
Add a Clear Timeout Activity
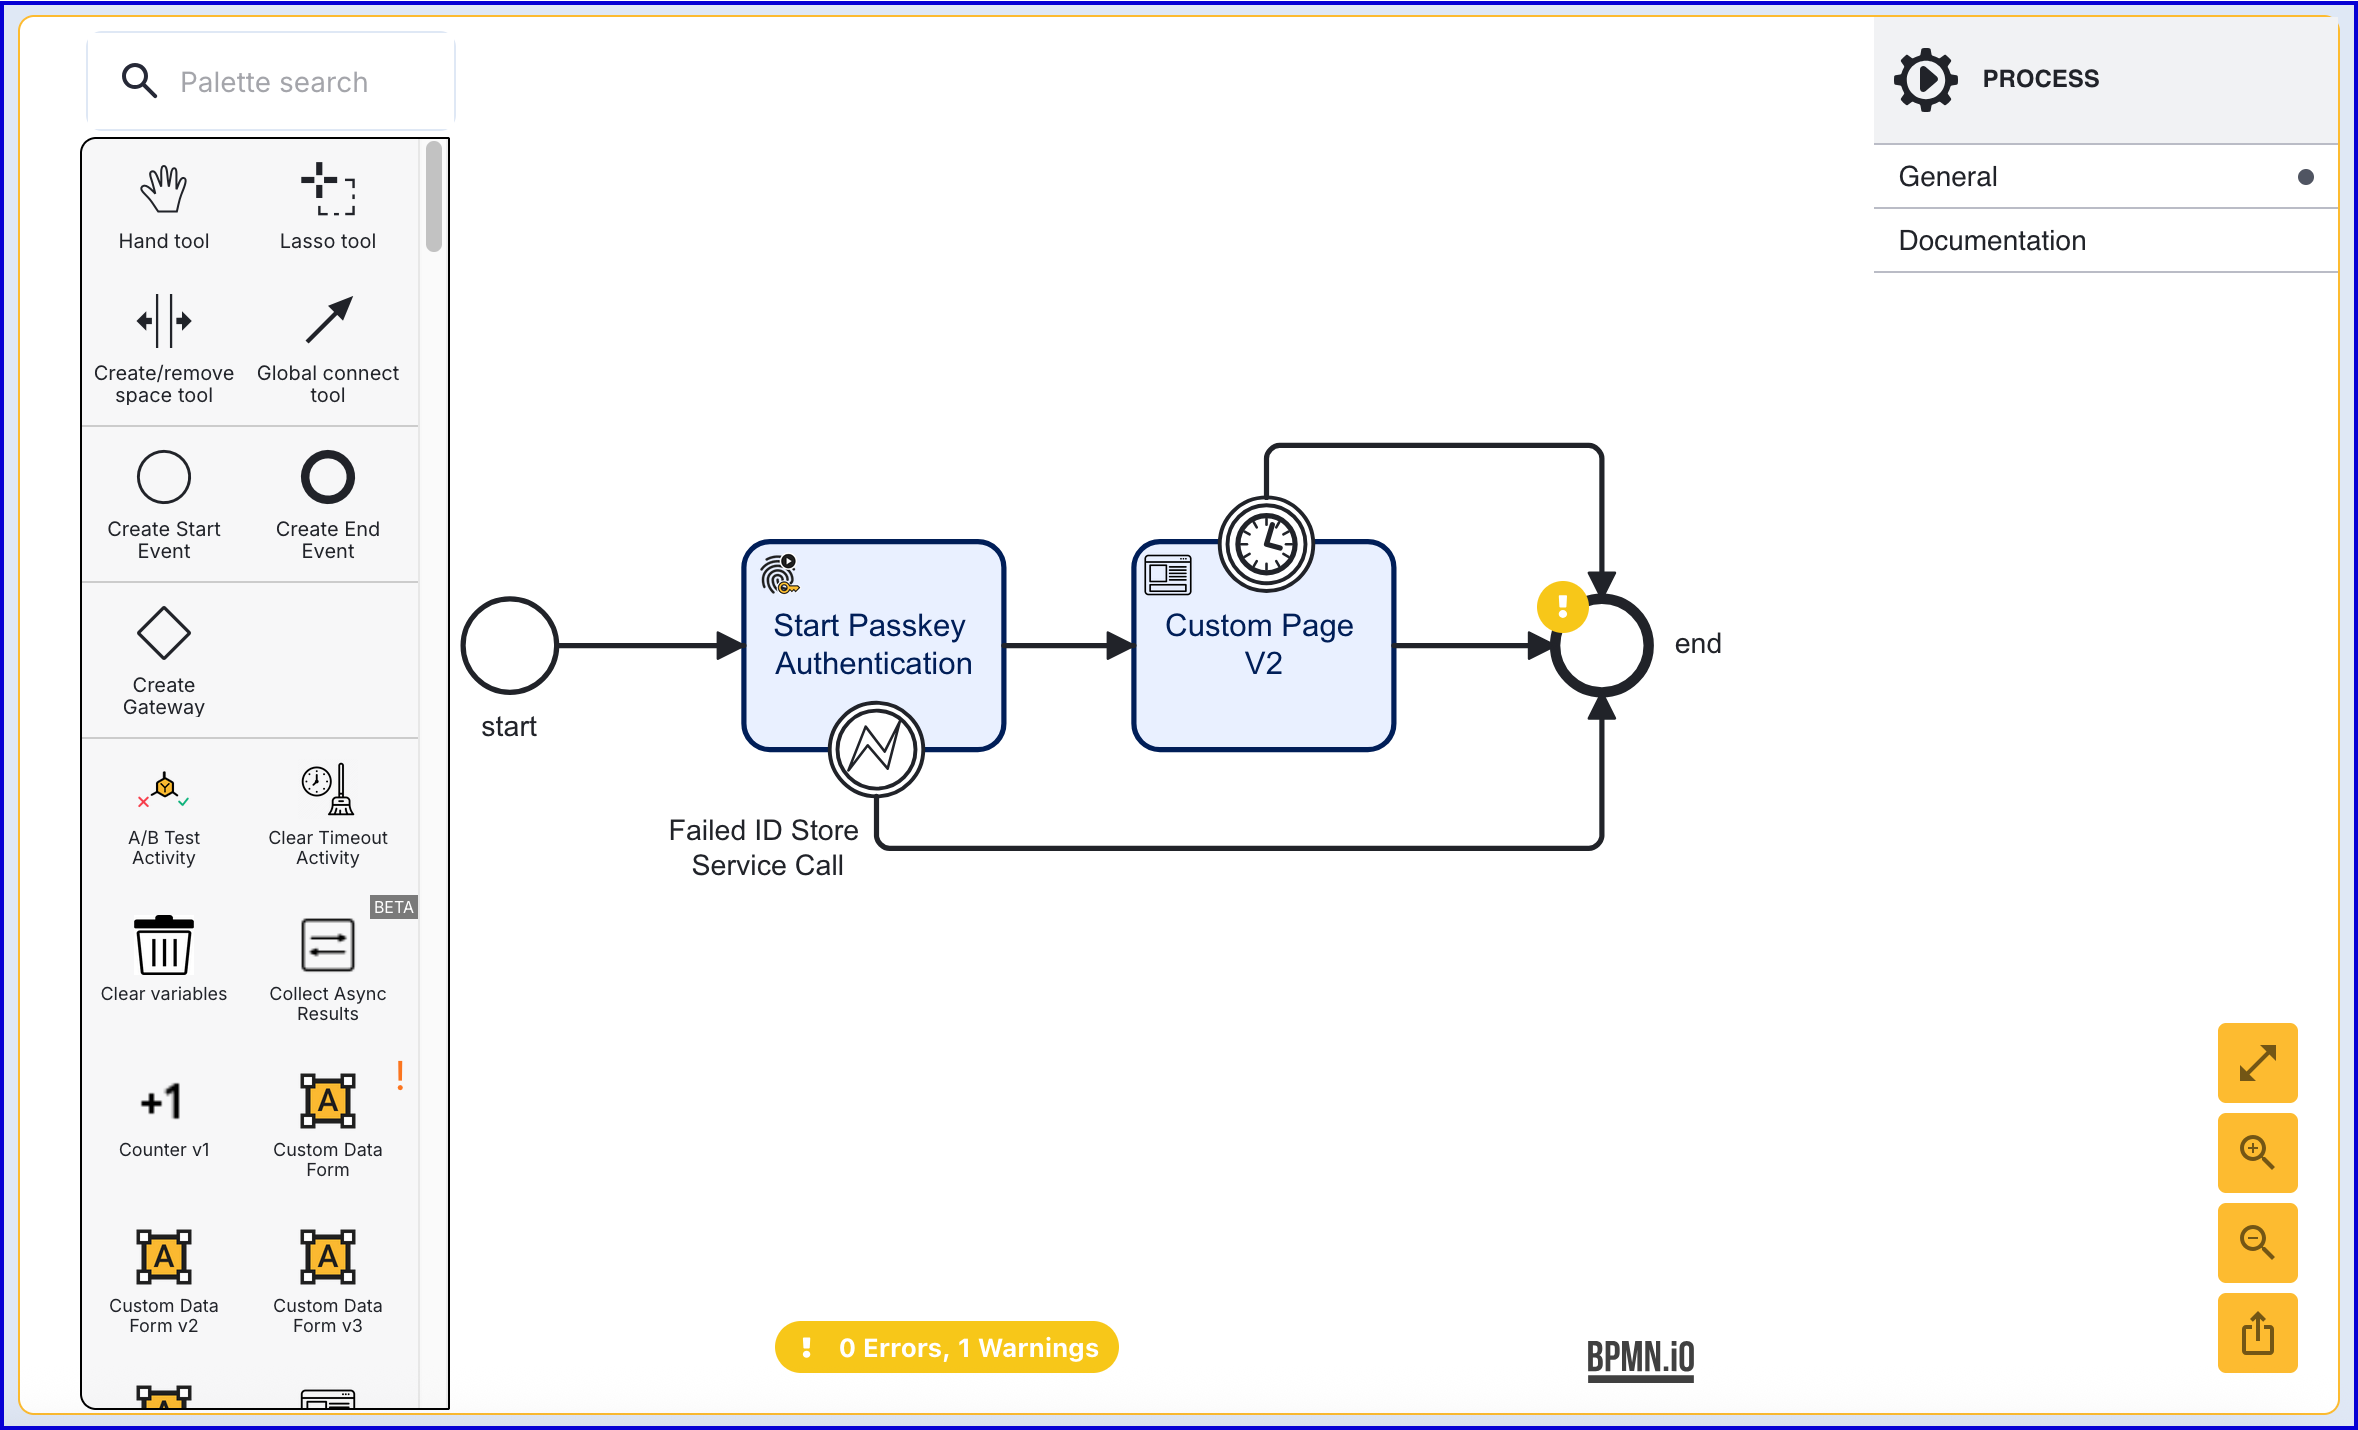coord(328,790)
